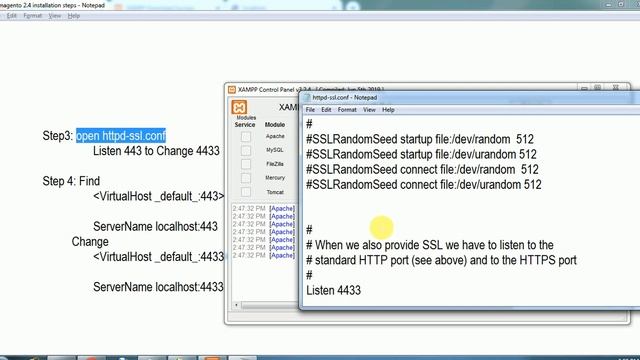The width and height of the screenshot is (640, 360).
Task: Click '<VirtualHost _default_:4433' line
Action: pyautogui.click(x=158, y=257)
